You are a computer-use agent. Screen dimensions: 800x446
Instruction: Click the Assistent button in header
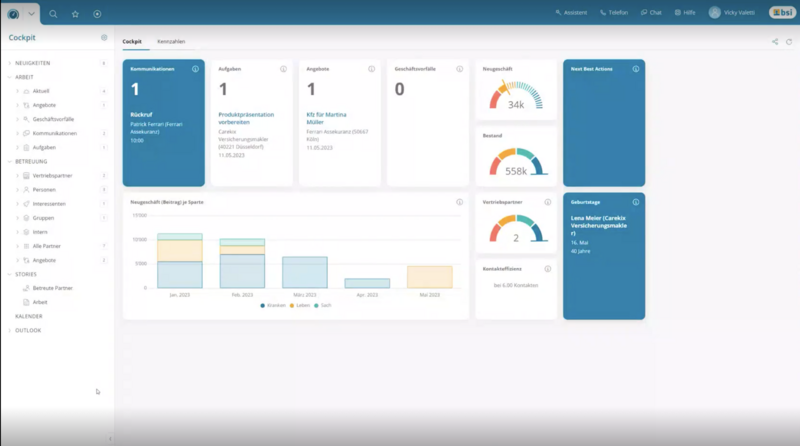click(x=571, y=13)
